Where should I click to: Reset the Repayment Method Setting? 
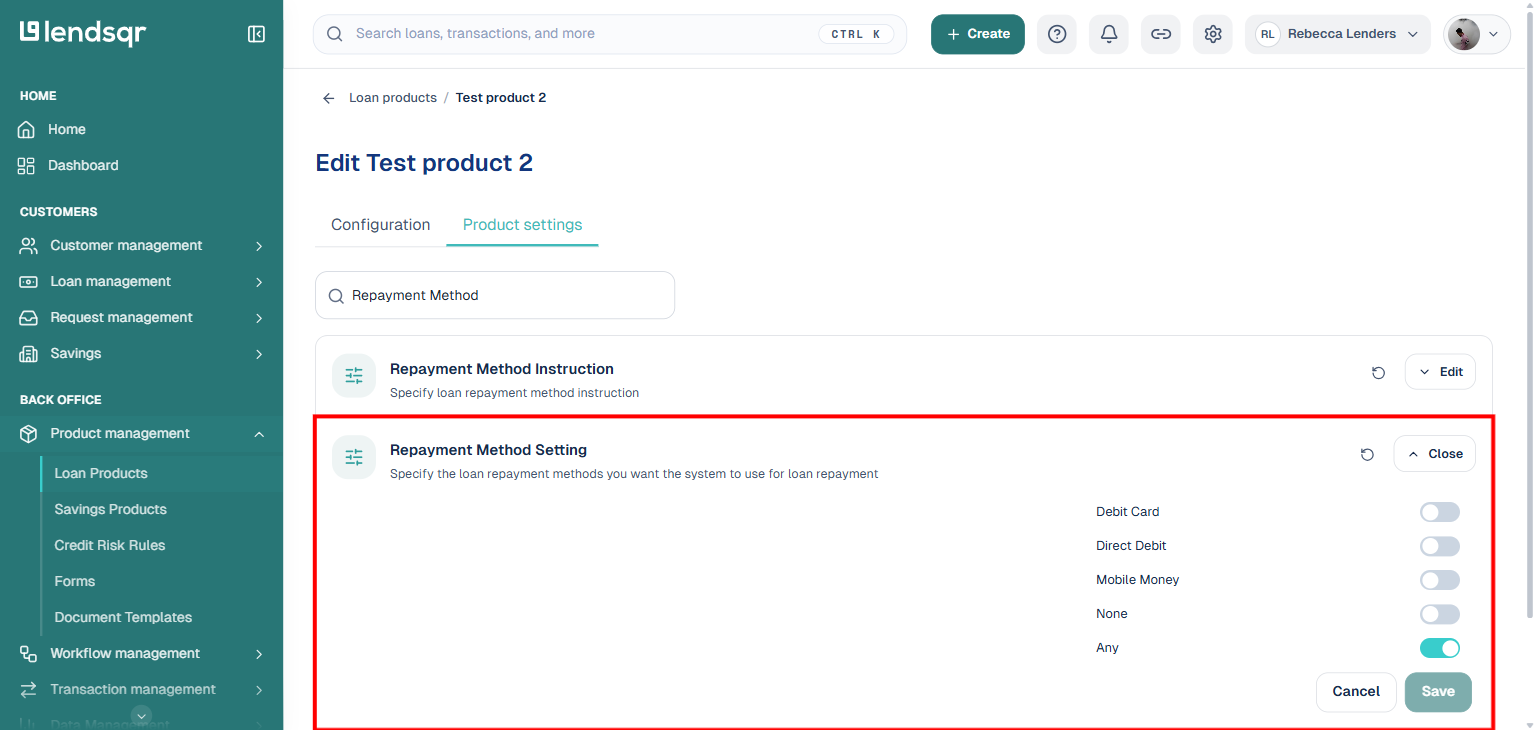click(1367, 455)
